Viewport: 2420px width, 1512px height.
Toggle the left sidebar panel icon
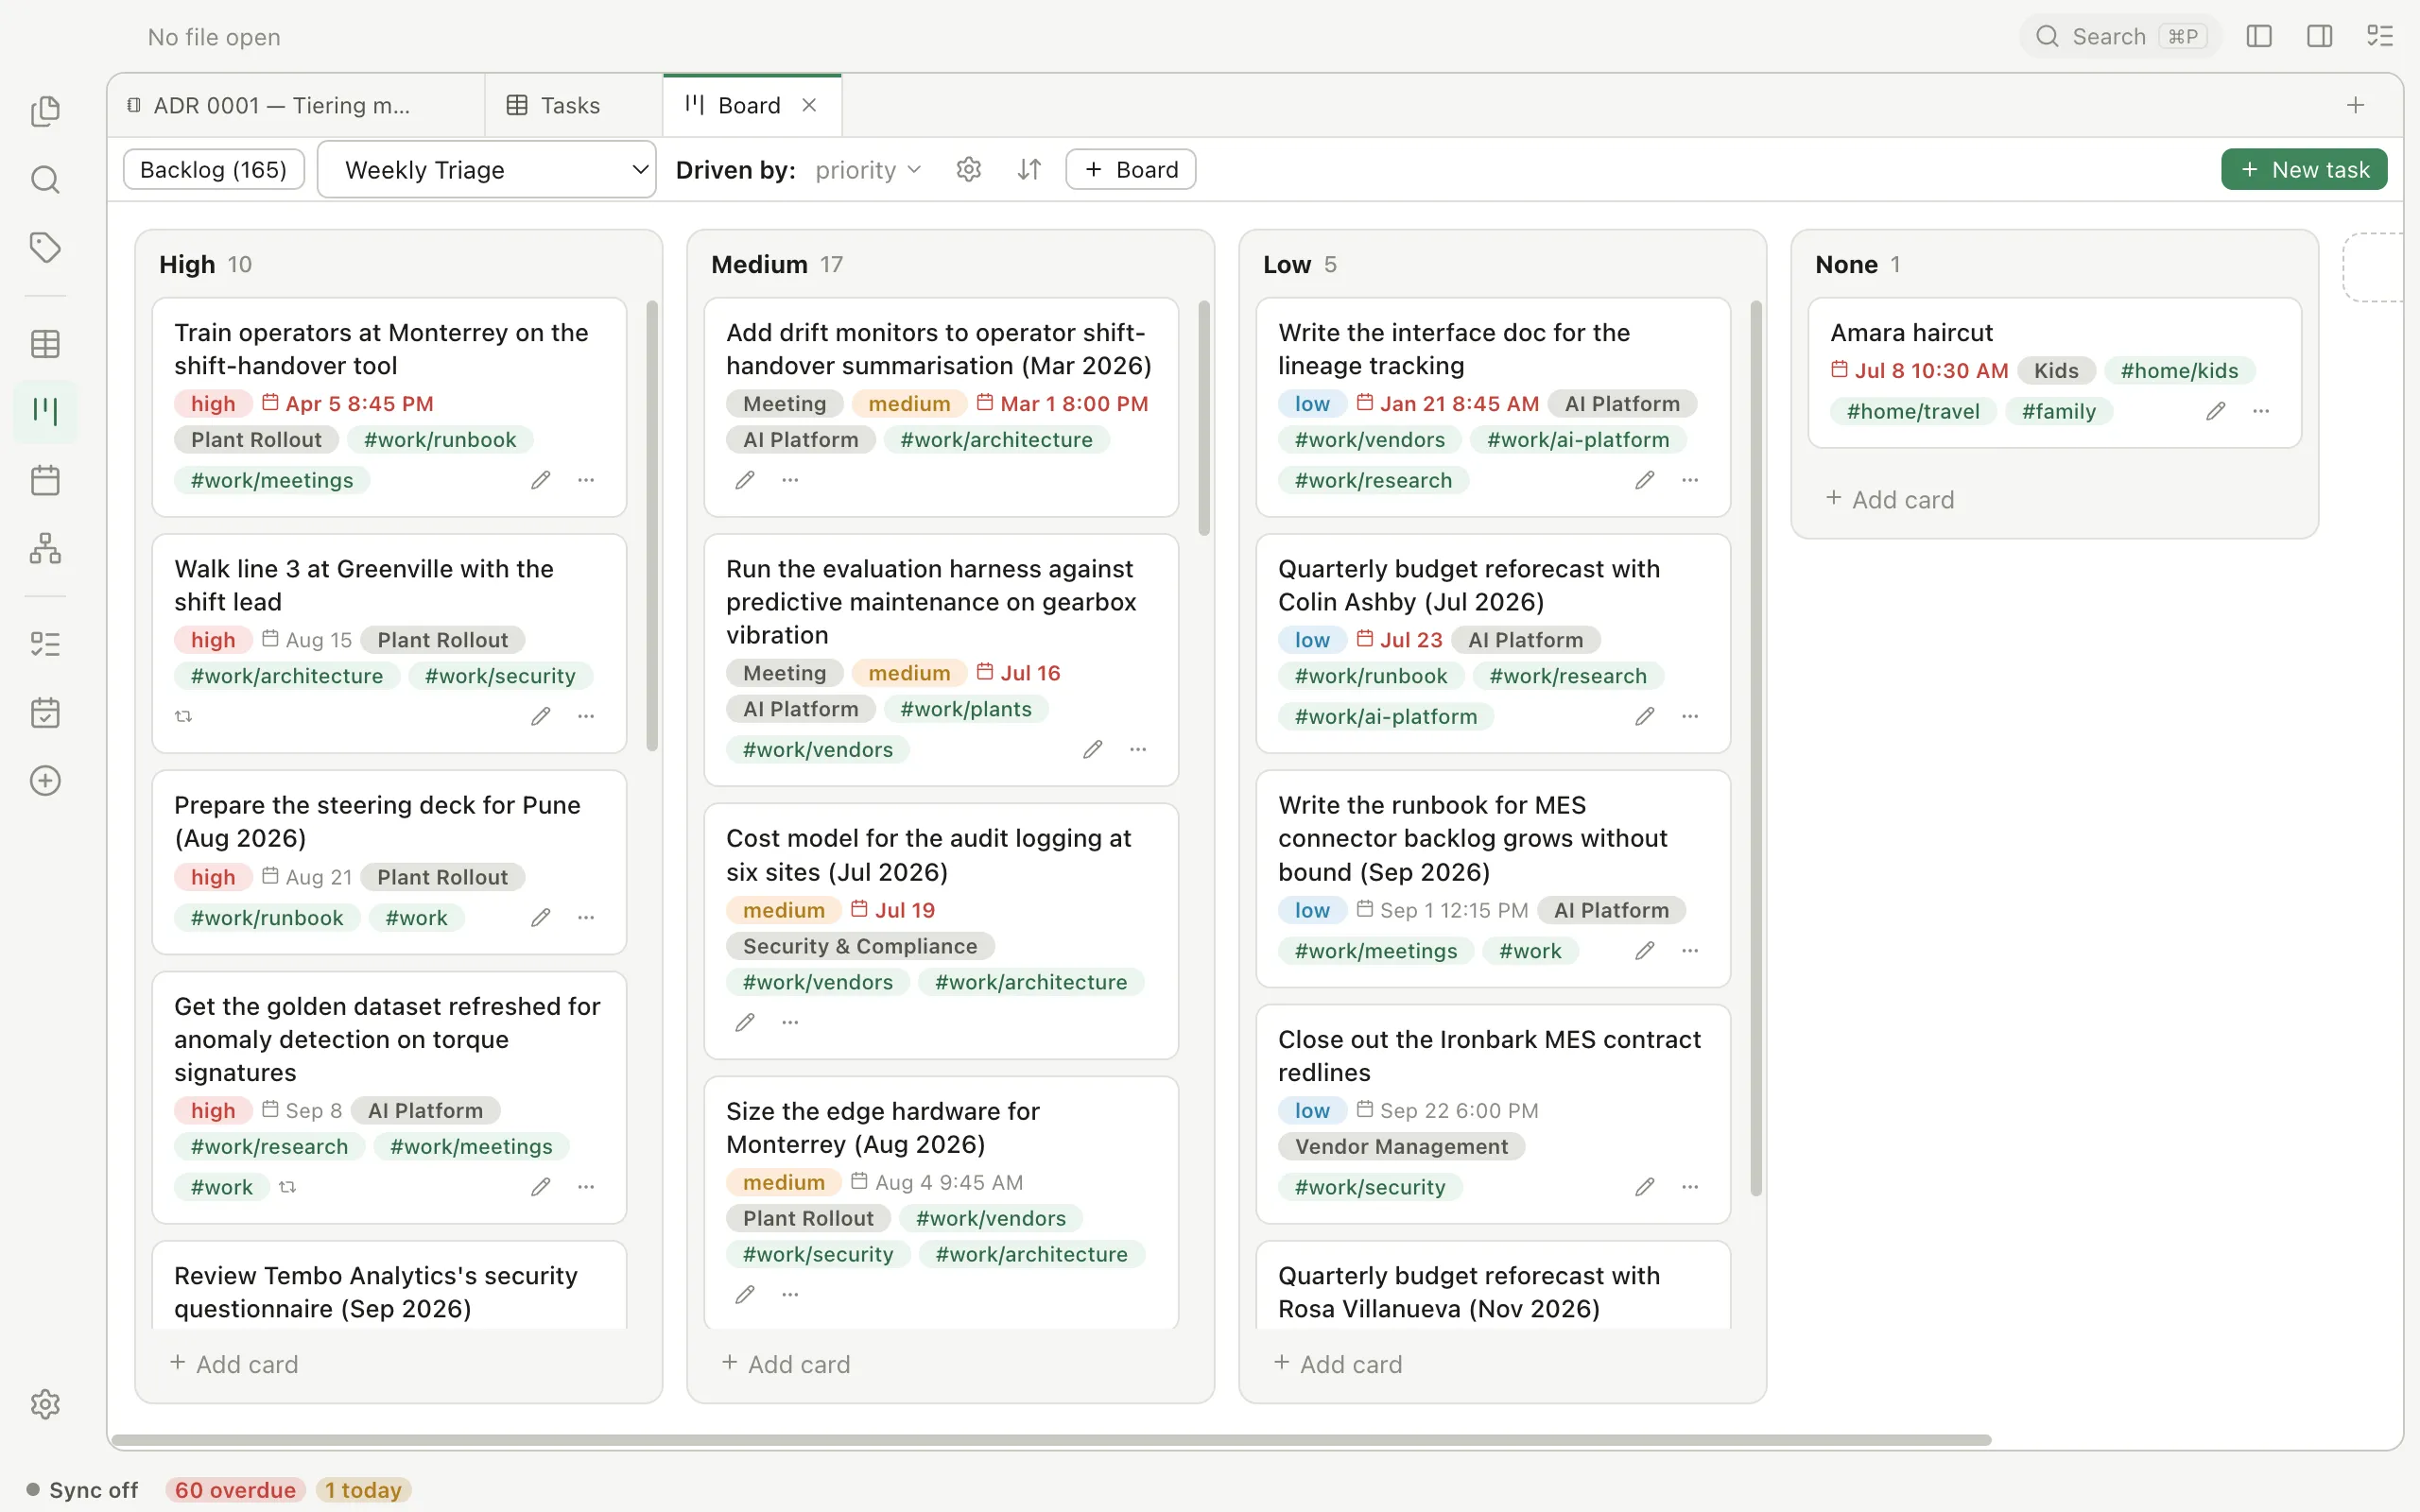click(2259, 36)
